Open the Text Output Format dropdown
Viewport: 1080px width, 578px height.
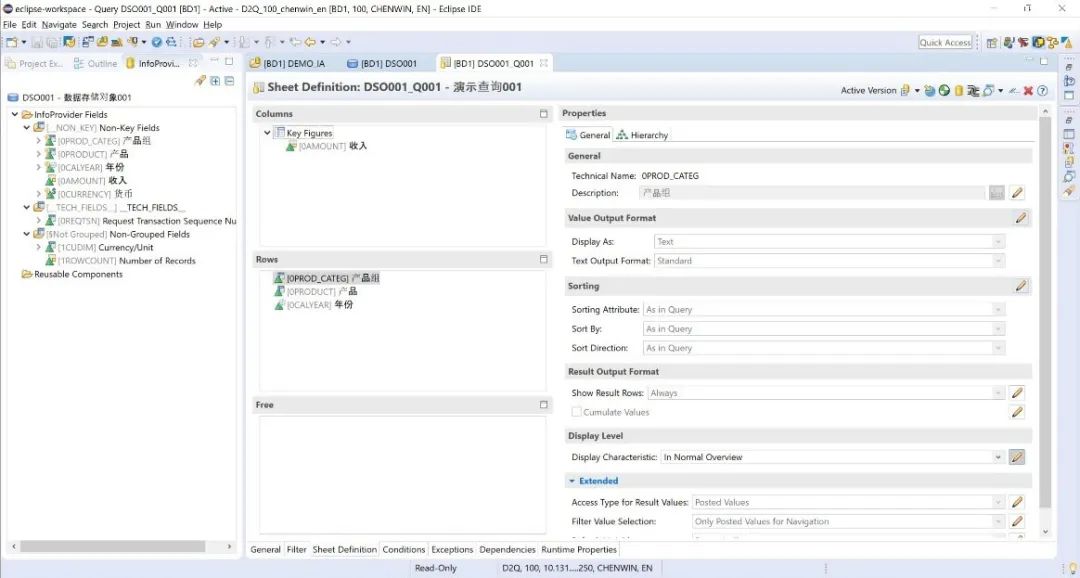998,261
